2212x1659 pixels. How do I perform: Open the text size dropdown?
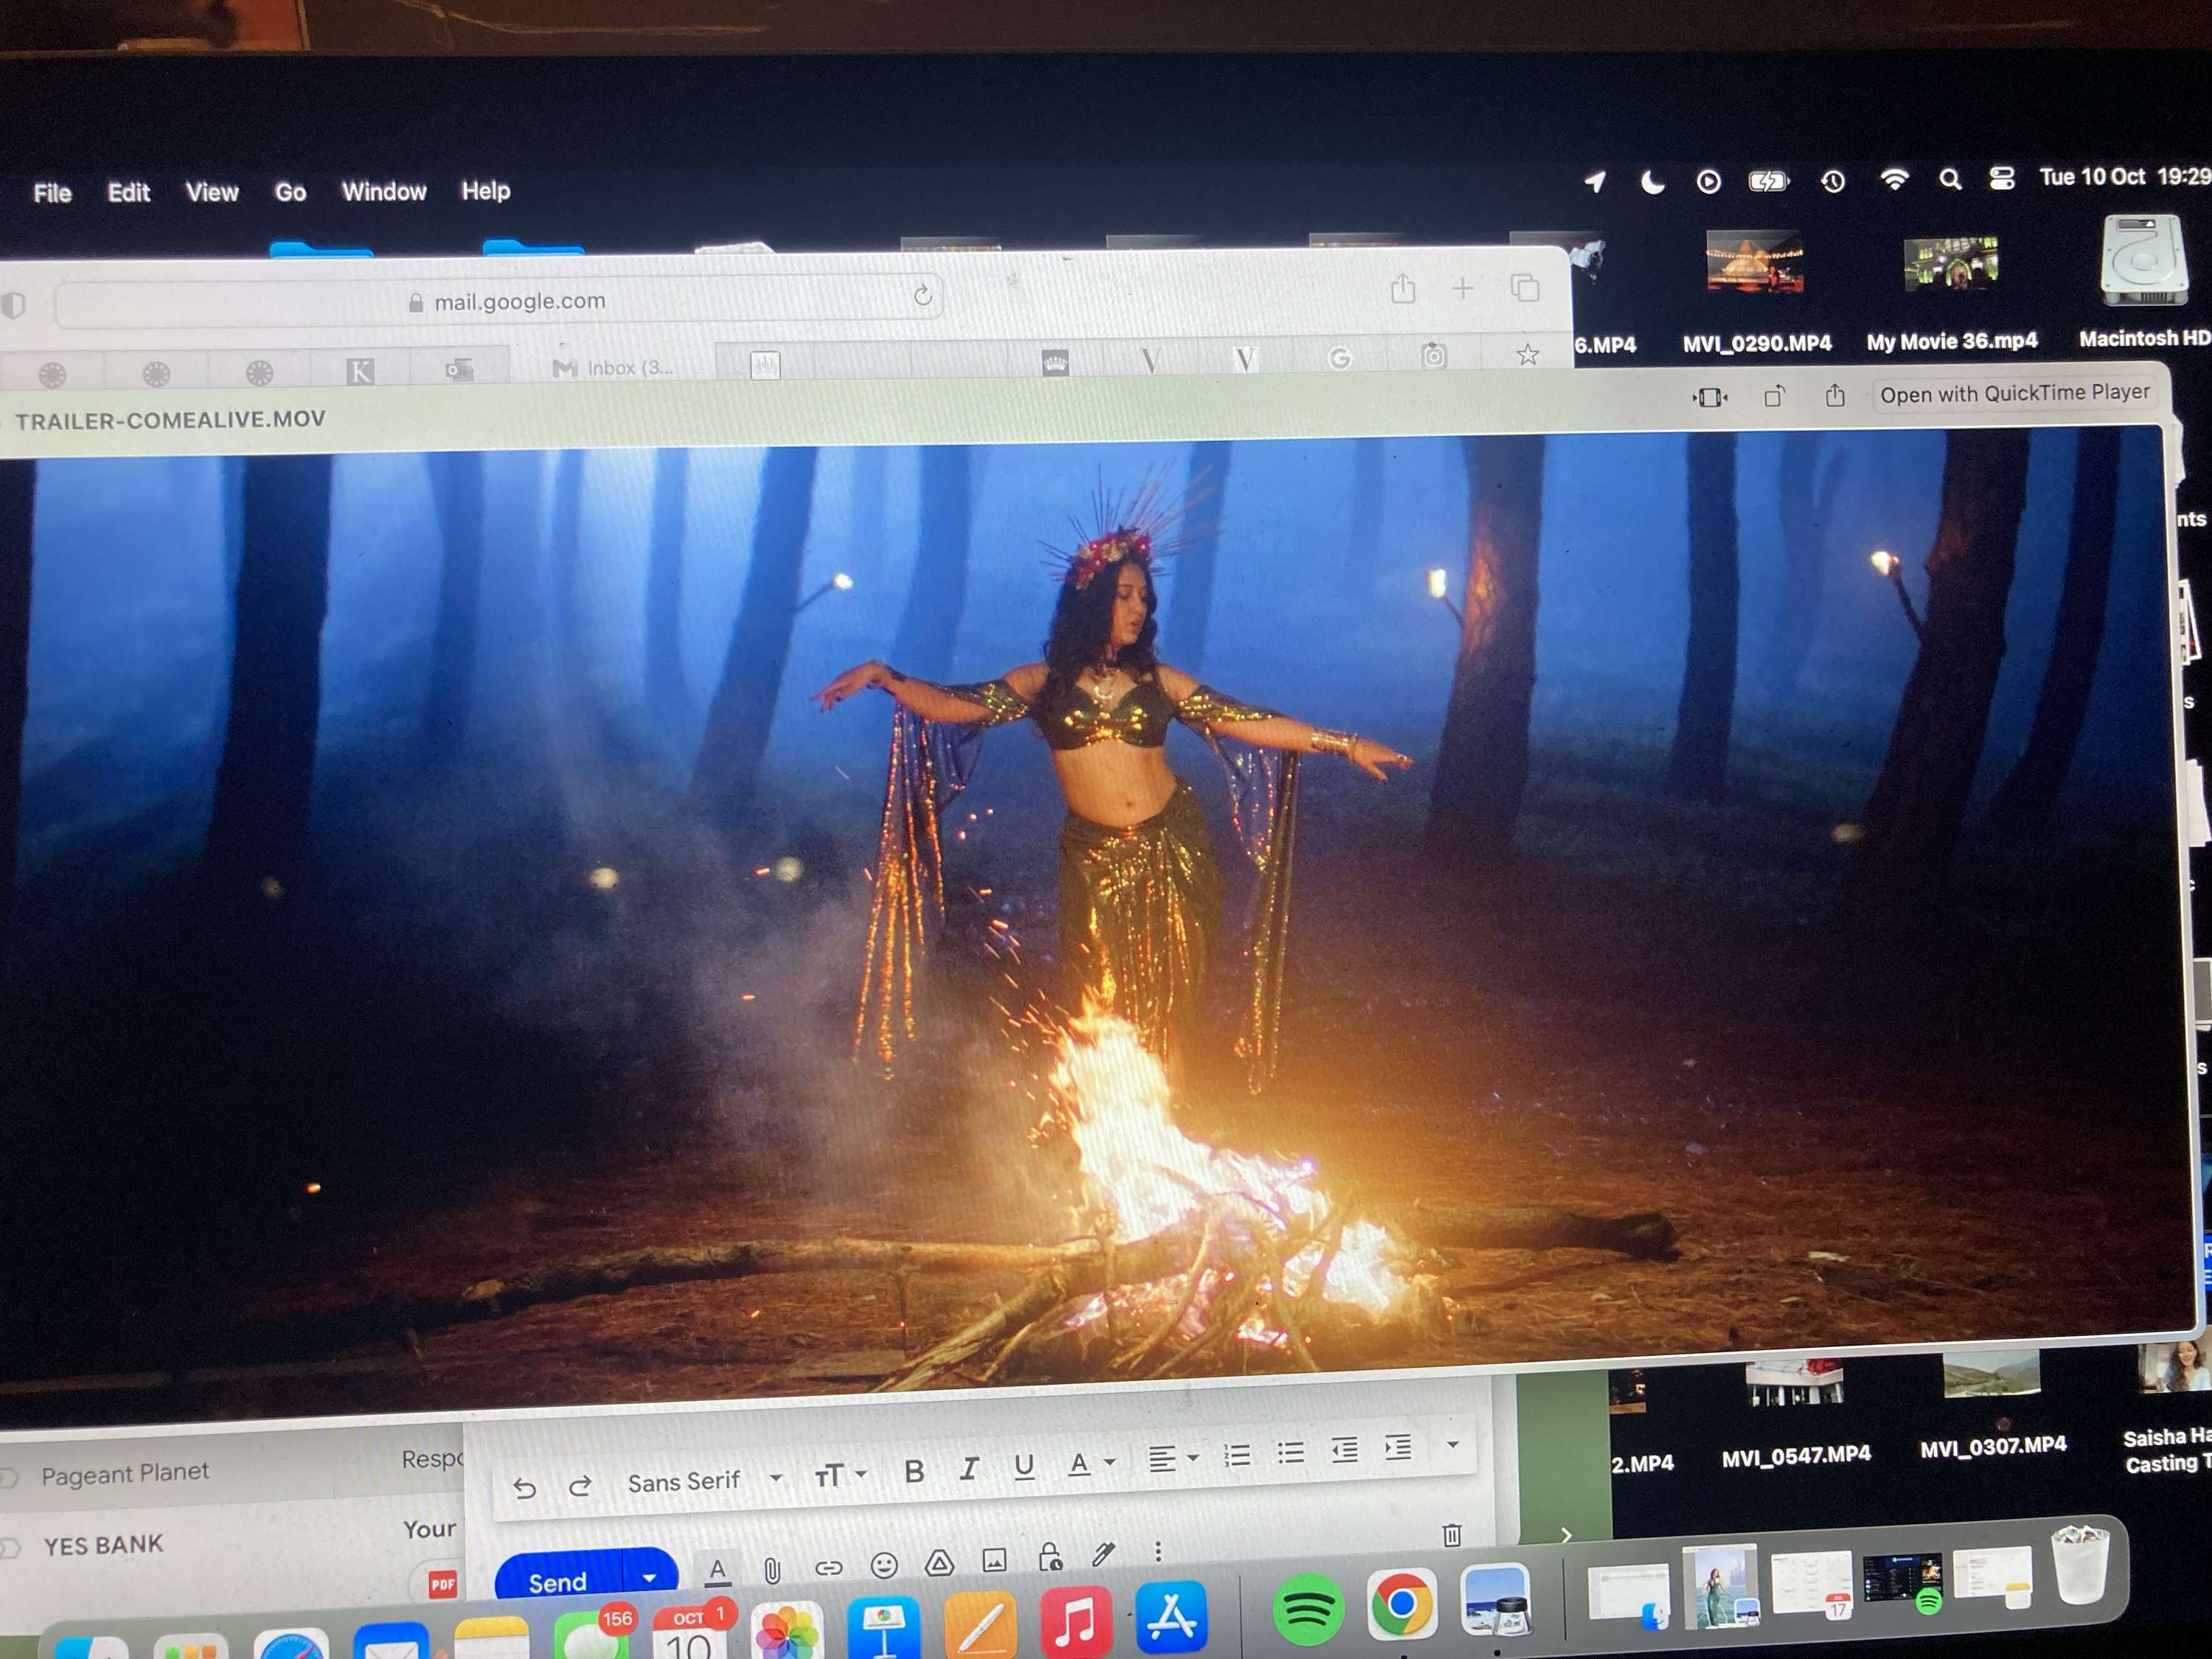840,1475
